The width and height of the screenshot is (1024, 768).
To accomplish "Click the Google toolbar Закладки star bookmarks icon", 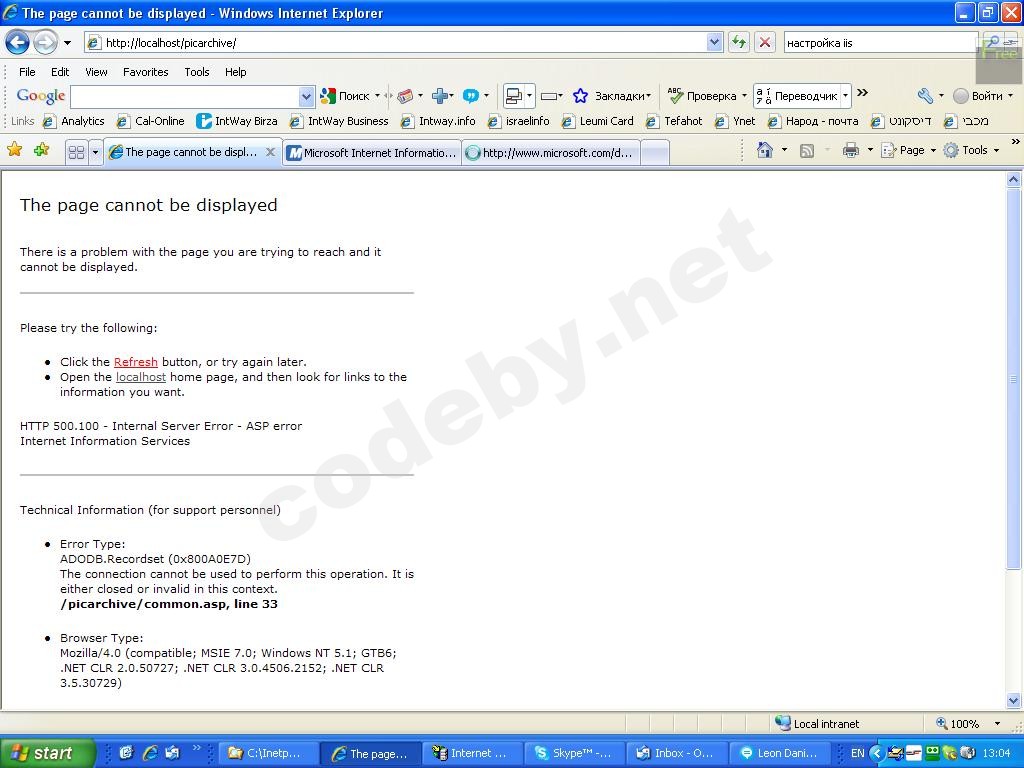I will pyautogui.click(x=580, y=96).
